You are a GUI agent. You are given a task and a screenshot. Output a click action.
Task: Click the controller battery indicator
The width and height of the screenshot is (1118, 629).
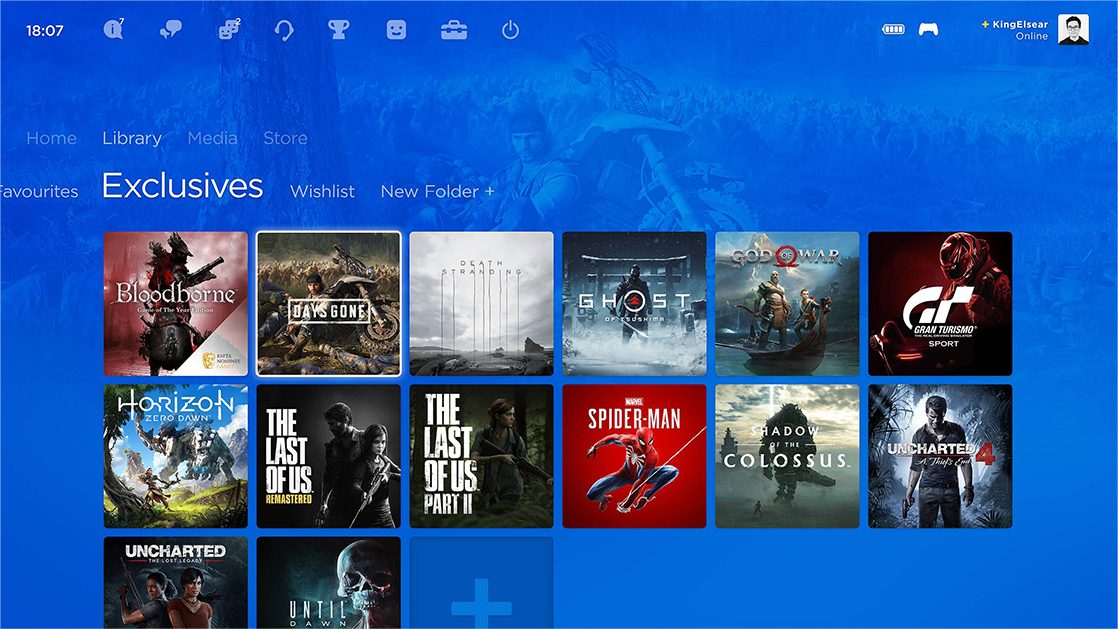(x=893, y=29)
